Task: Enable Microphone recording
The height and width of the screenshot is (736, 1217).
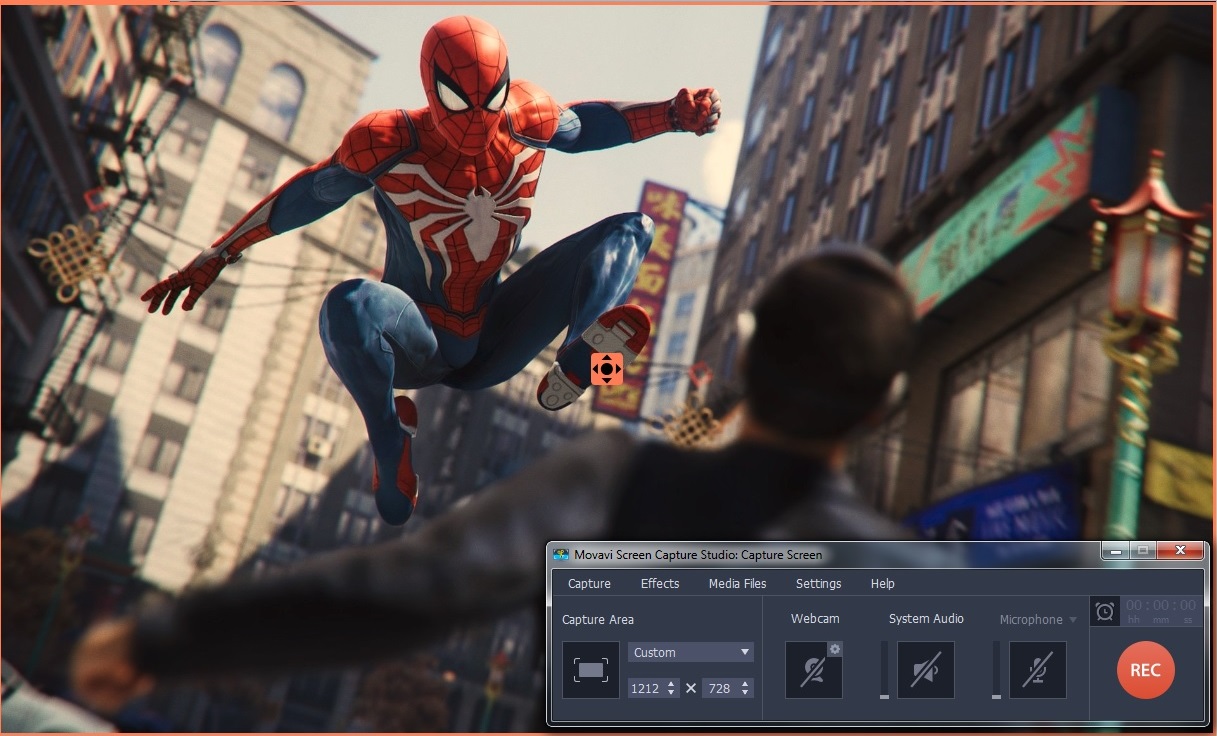Action: tap(1037, 670)
